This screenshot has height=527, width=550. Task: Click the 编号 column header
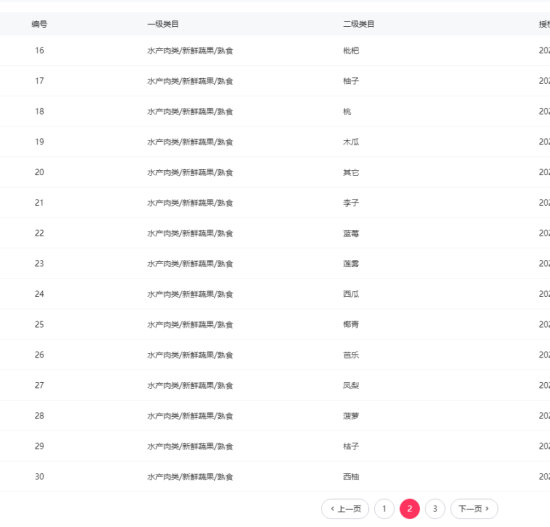coord(39,24)
